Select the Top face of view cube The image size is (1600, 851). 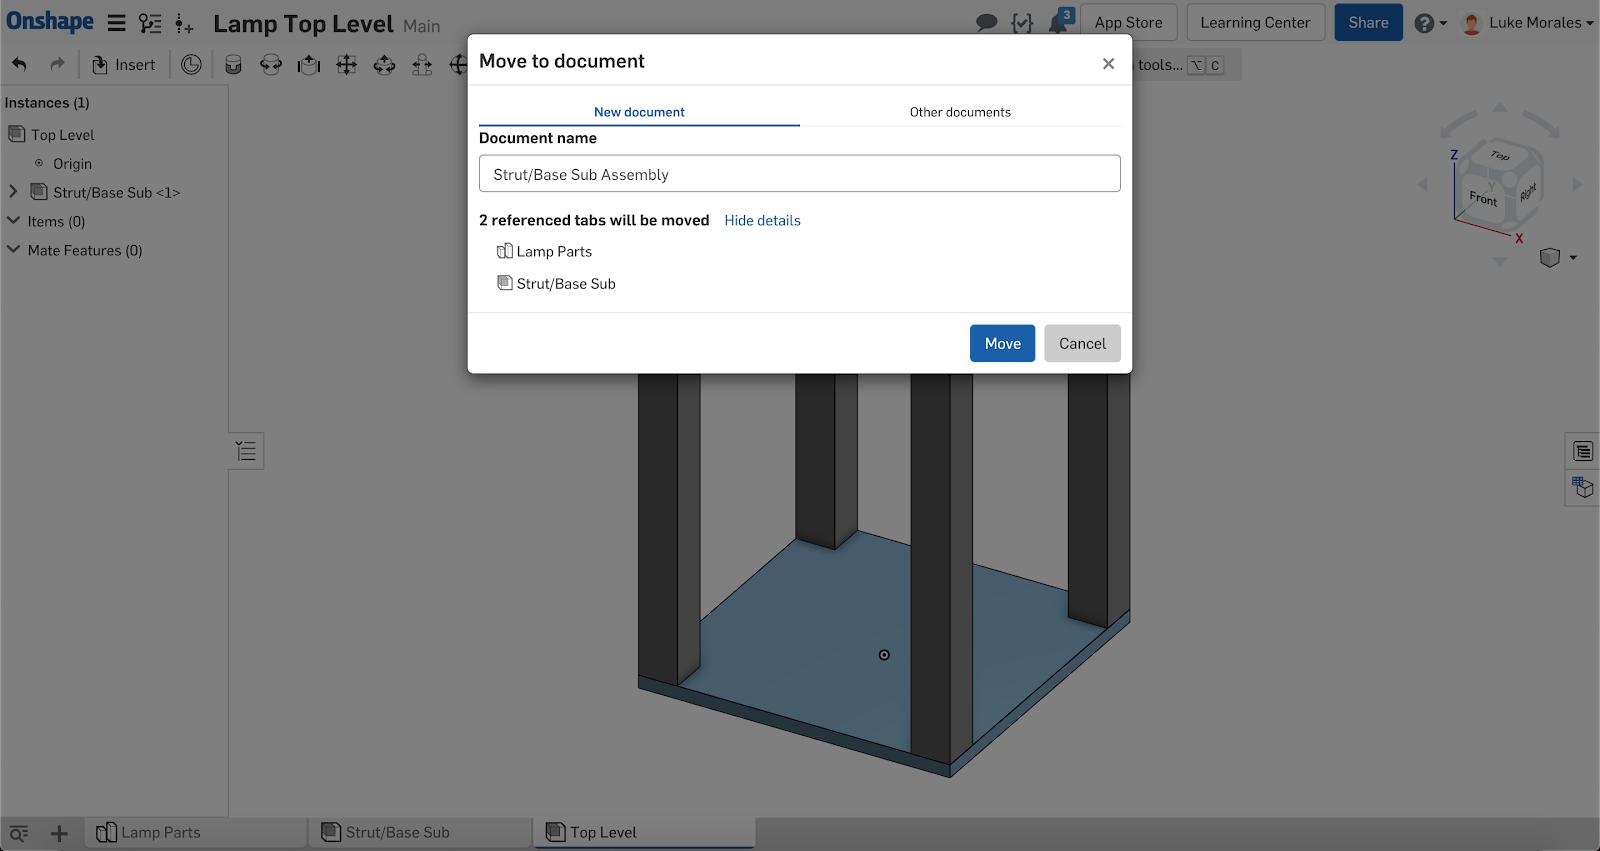pyautogui.click(x=1499, y=156)
